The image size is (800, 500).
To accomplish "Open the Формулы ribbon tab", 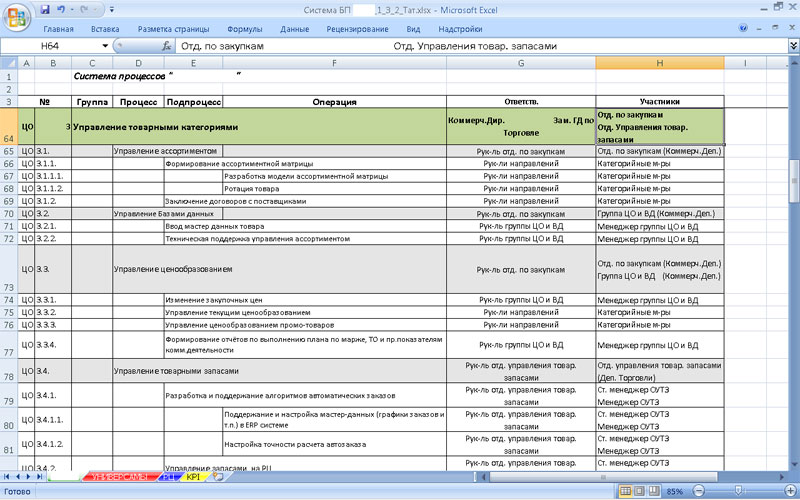I will (245, 29).
